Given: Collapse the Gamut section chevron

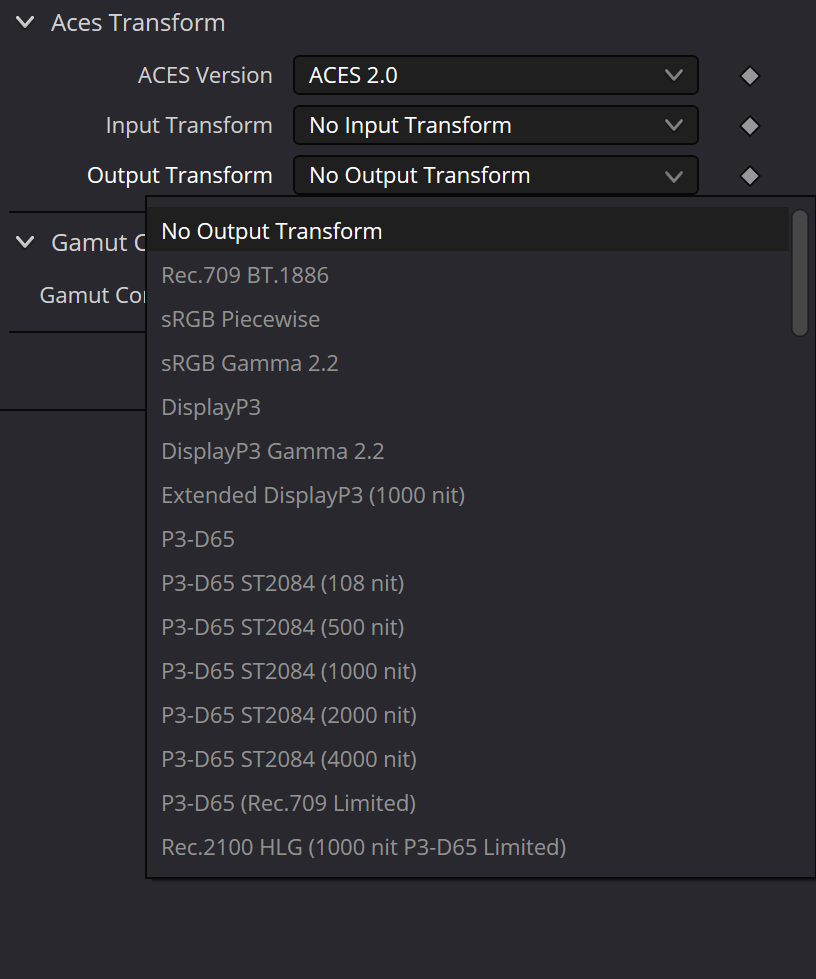Looking at the screenshot, I should (25, 242).
